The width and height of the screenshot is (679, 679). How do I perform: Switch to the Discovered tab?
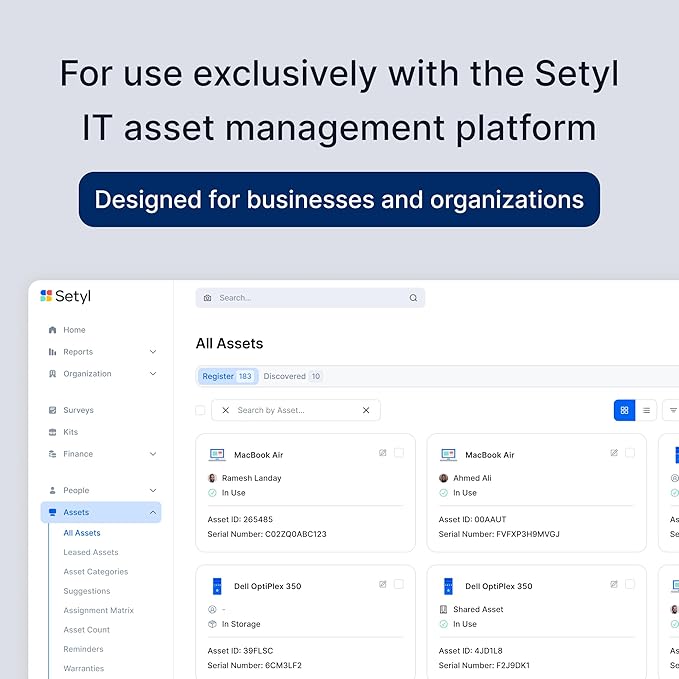[x=292, y=376]
